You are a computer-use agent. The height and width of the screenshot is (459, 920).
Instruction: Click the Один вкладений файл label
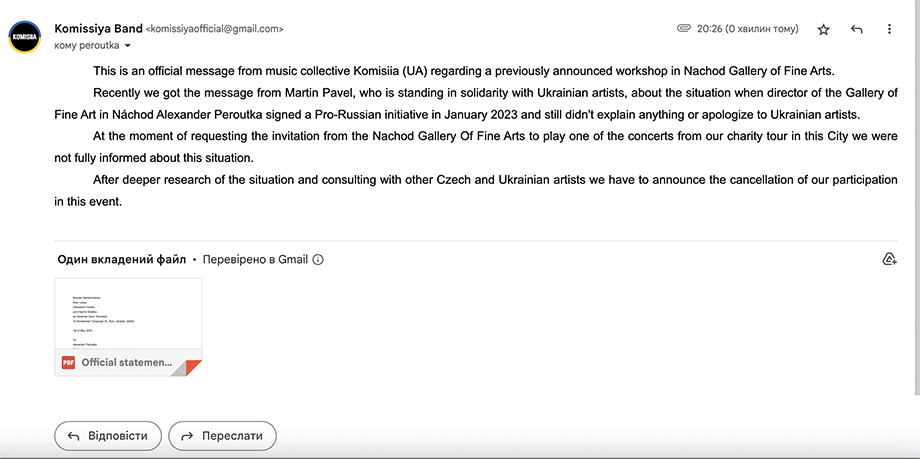point(122,259)
